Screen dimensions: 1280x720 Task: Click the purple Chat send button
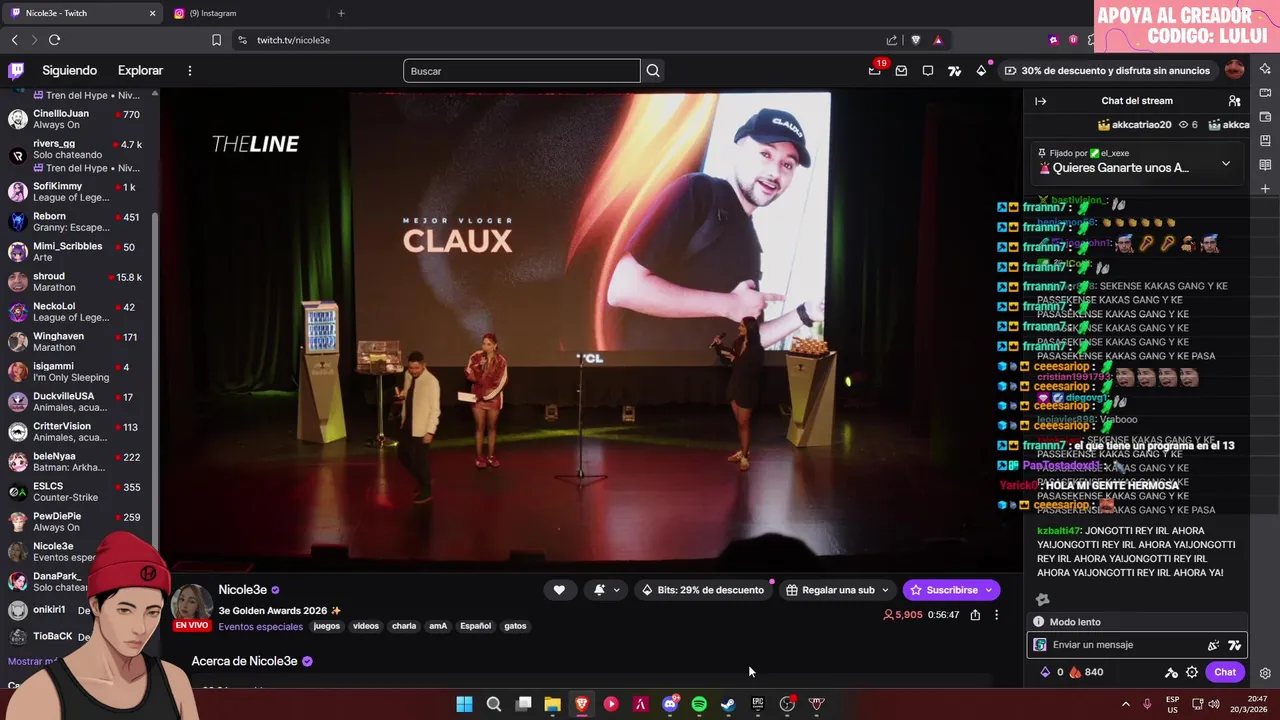[x=1225, y=672]
